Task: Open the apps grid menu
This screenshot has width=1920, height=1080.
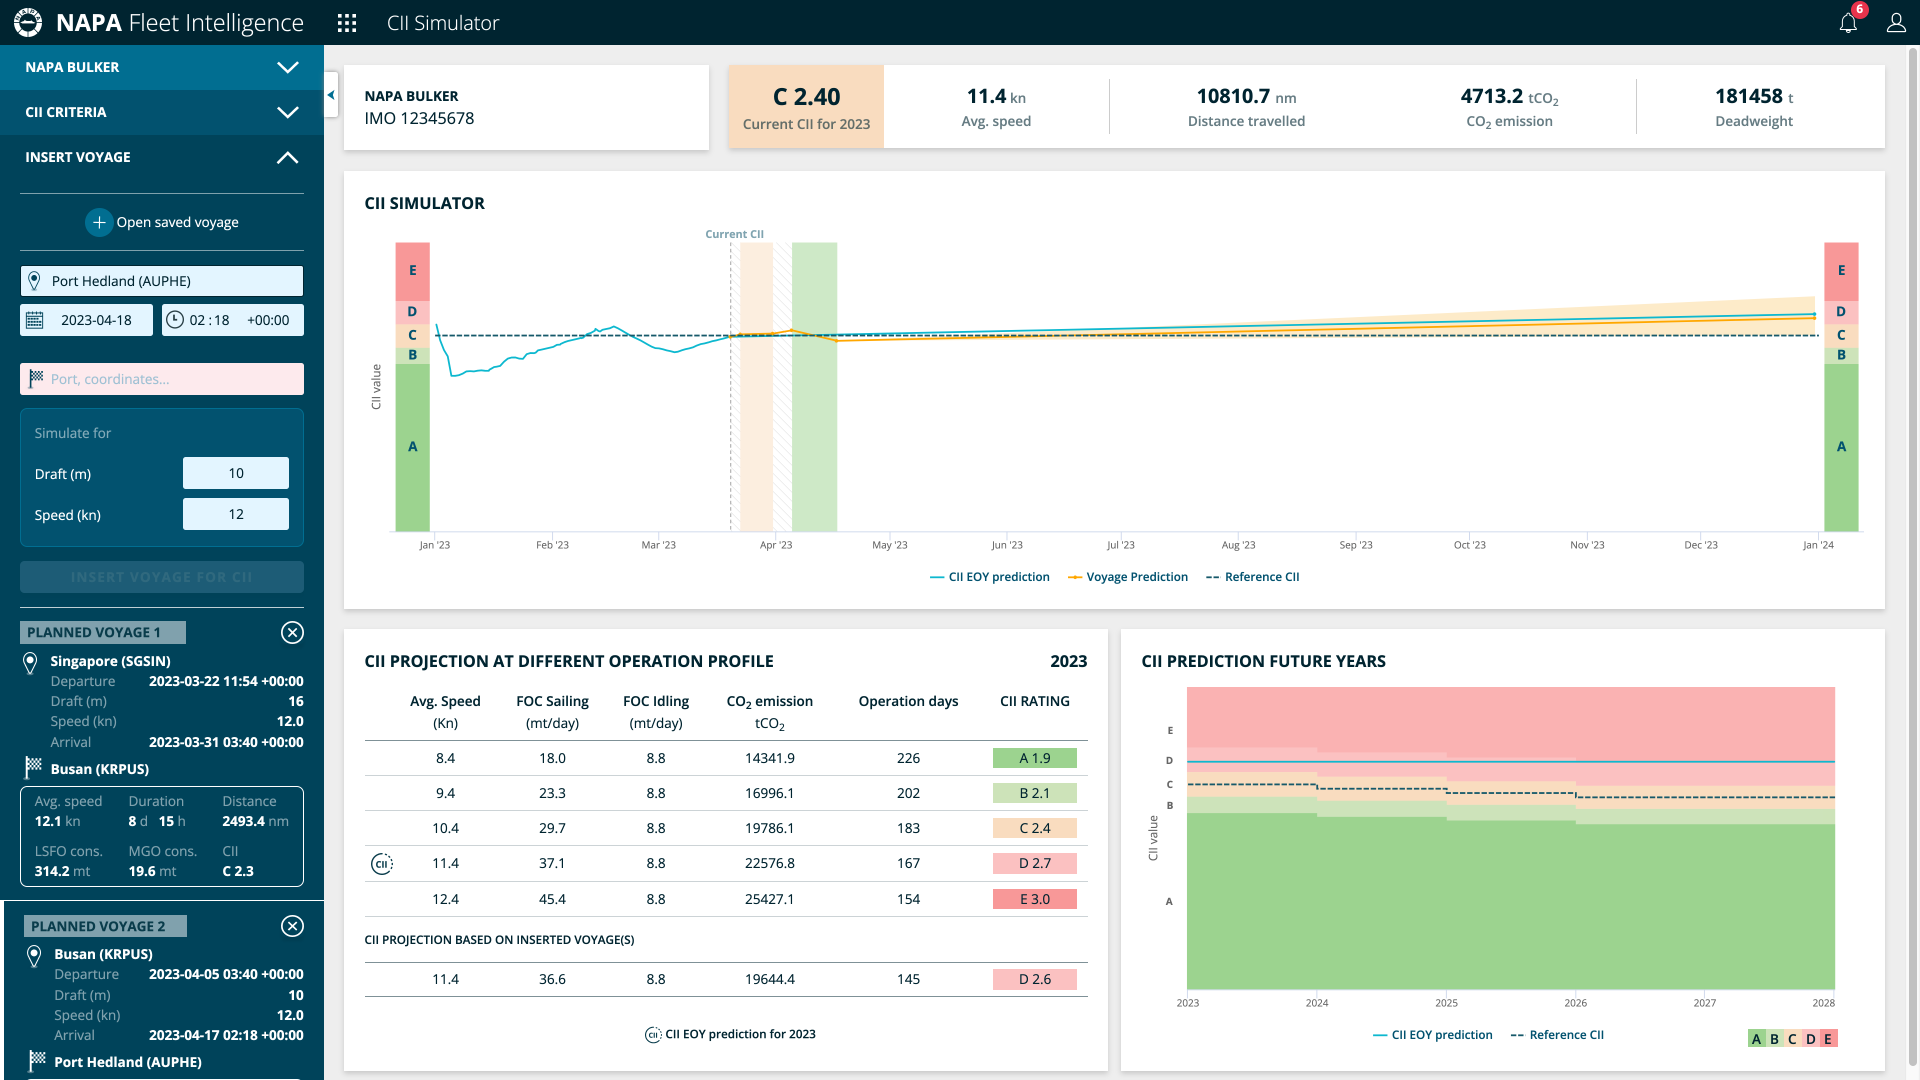Action: pos(347,23)
